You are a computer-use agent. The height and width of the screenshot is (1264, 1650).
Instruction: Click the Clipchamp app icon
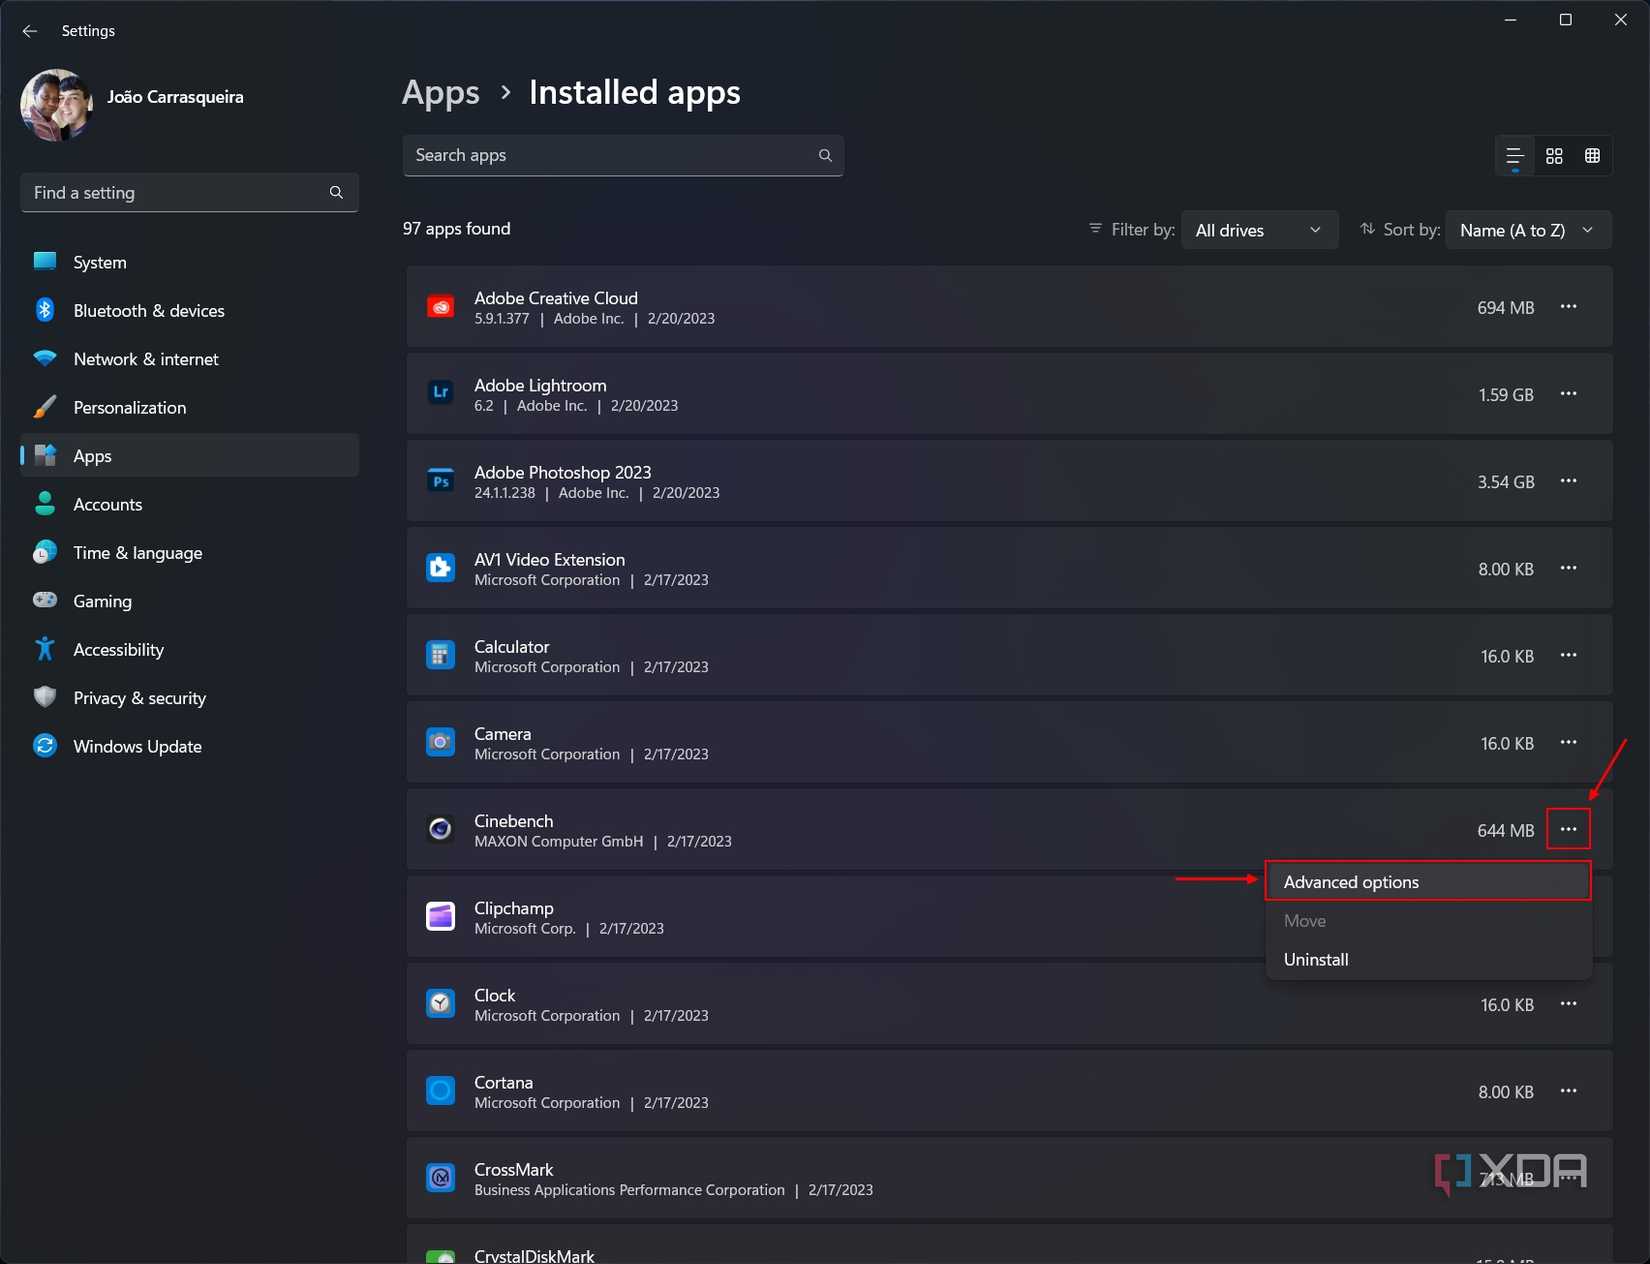(x=440, y=916)
